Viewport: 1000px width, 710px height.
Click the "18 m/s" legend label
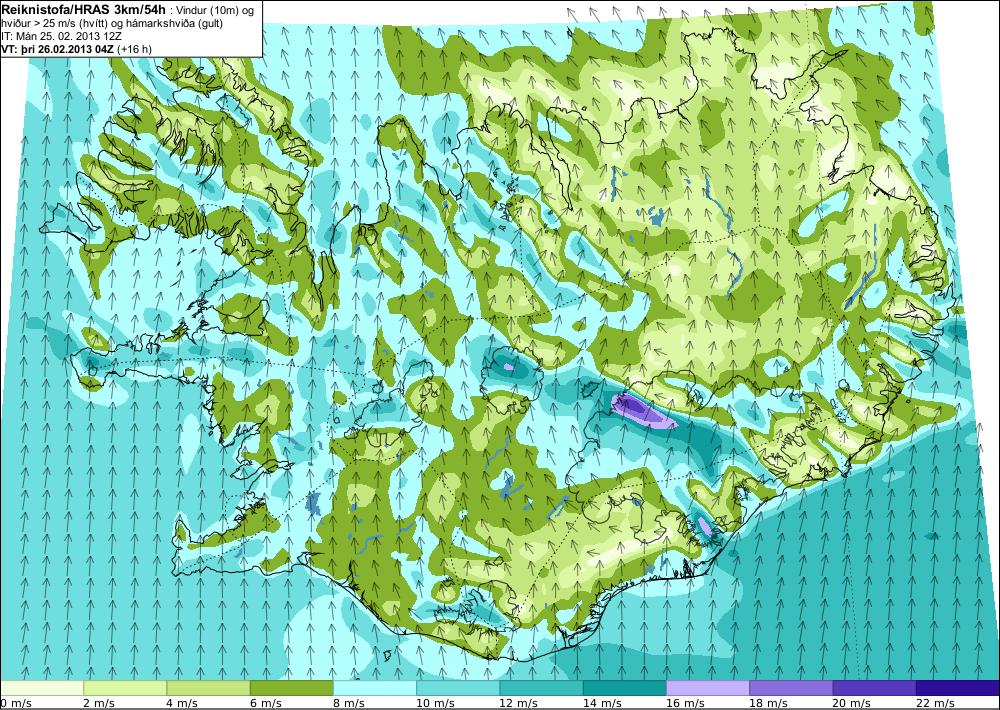pyautogui.click(x=768, y=703)
